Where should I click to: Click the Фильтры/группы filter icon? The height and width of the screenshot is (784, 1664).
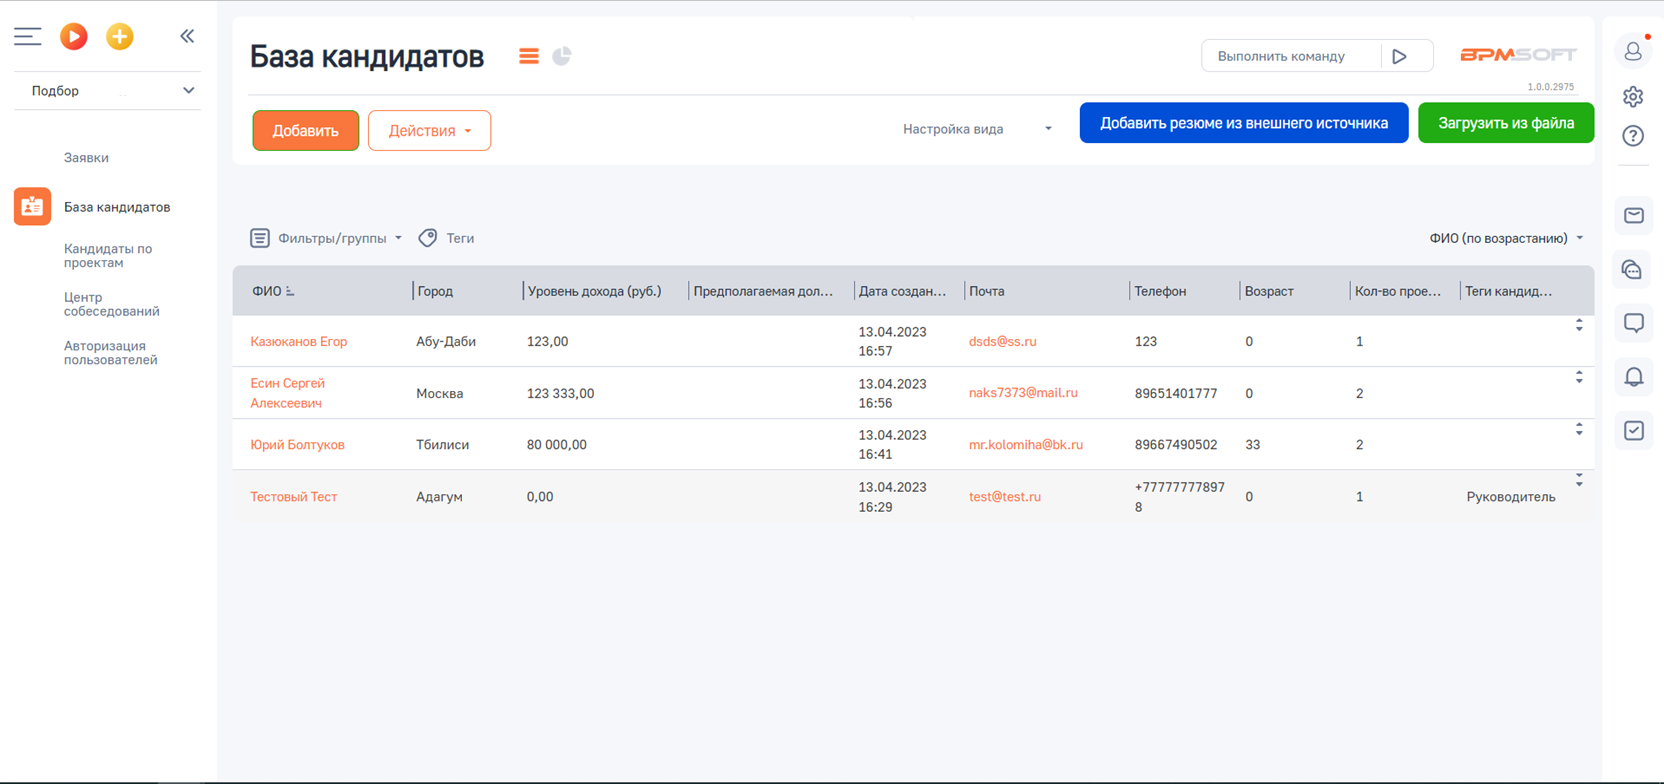tap(260, 238)
